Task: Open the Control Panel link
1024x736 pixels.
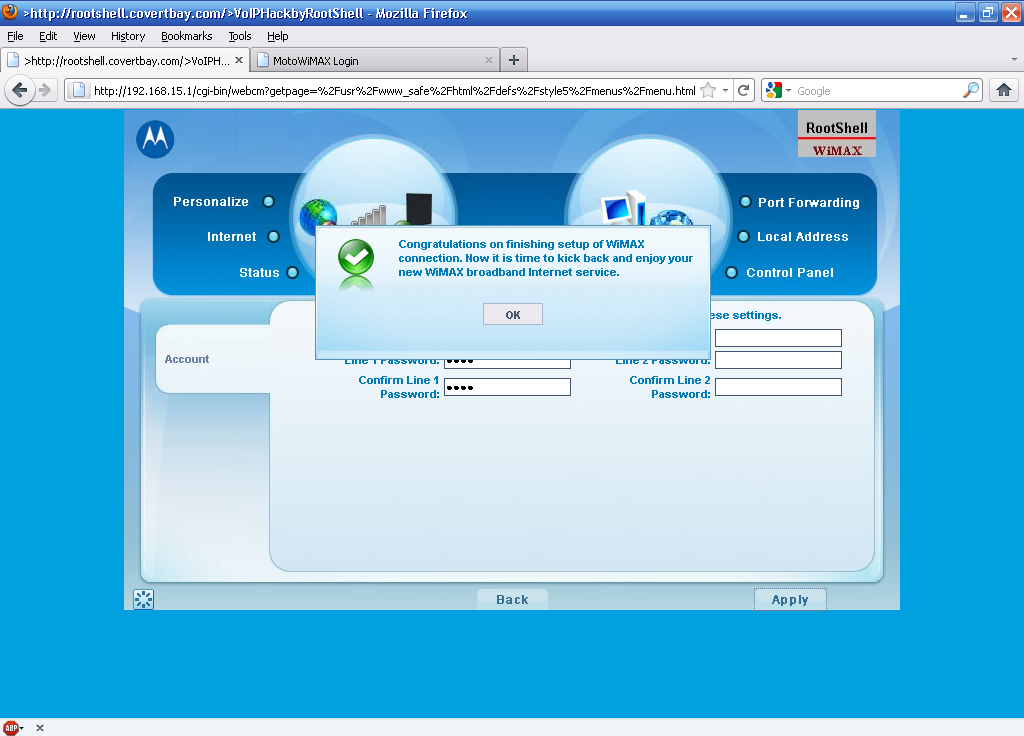Action: [x=790, y=272]
